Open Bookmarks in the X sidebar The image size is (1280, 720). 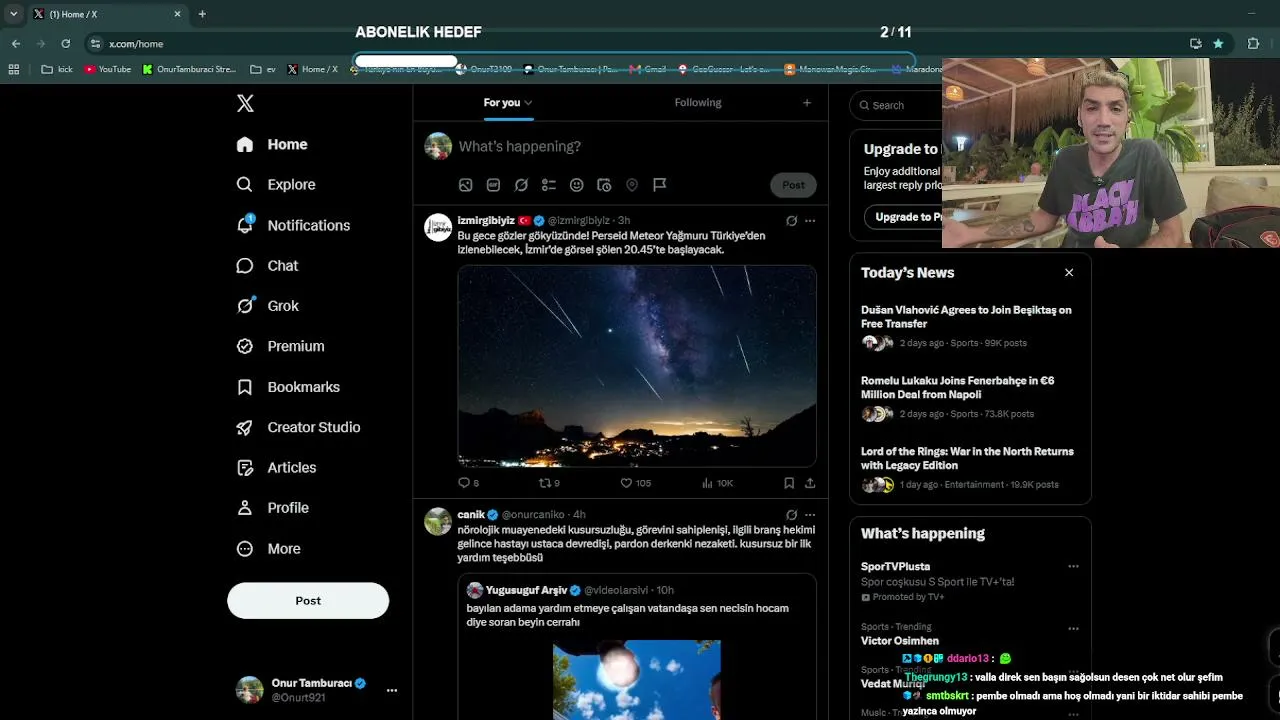tap(288, 387)
